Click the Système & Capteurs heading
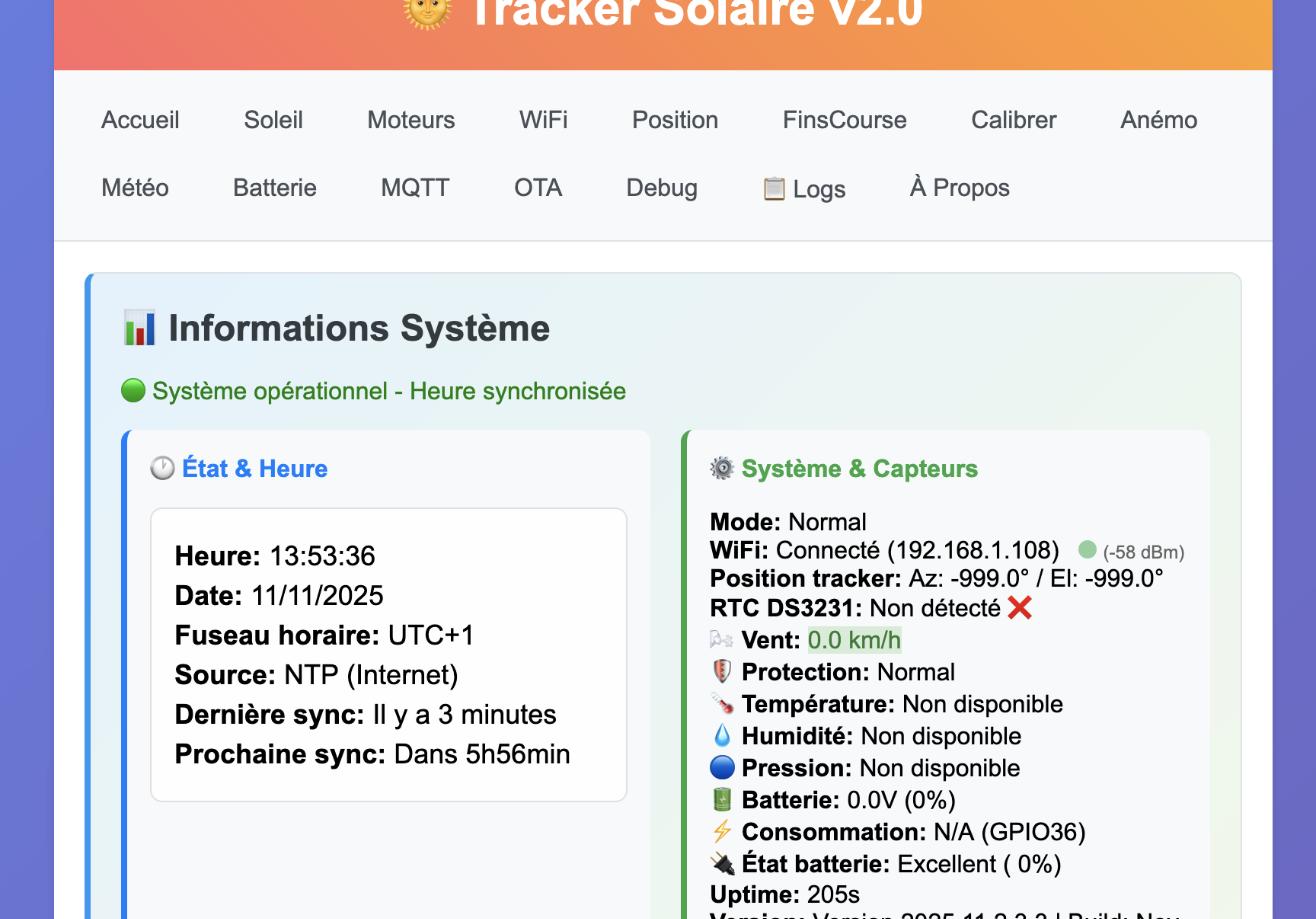The width and height of the screenshot is (1316, 919). click(x=859, y=468)
